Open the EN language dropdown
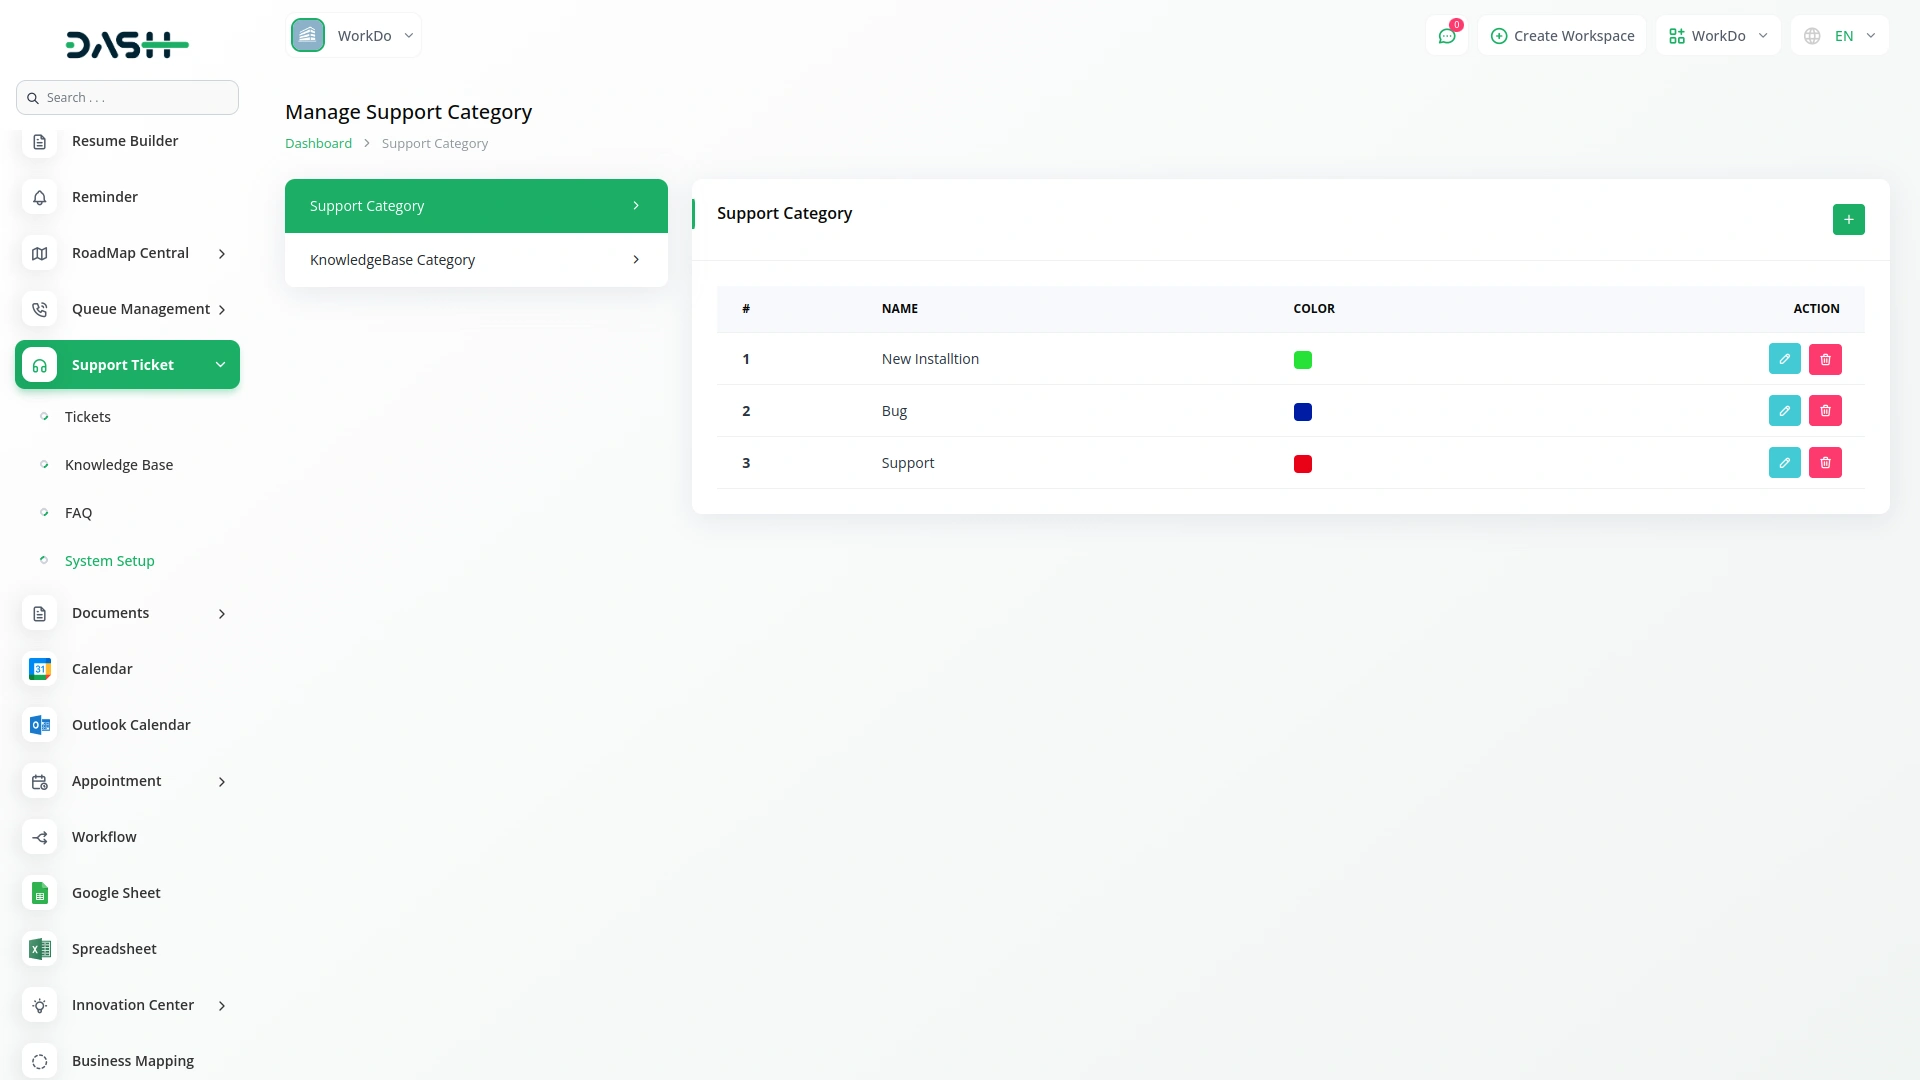 coord(1840,36)
